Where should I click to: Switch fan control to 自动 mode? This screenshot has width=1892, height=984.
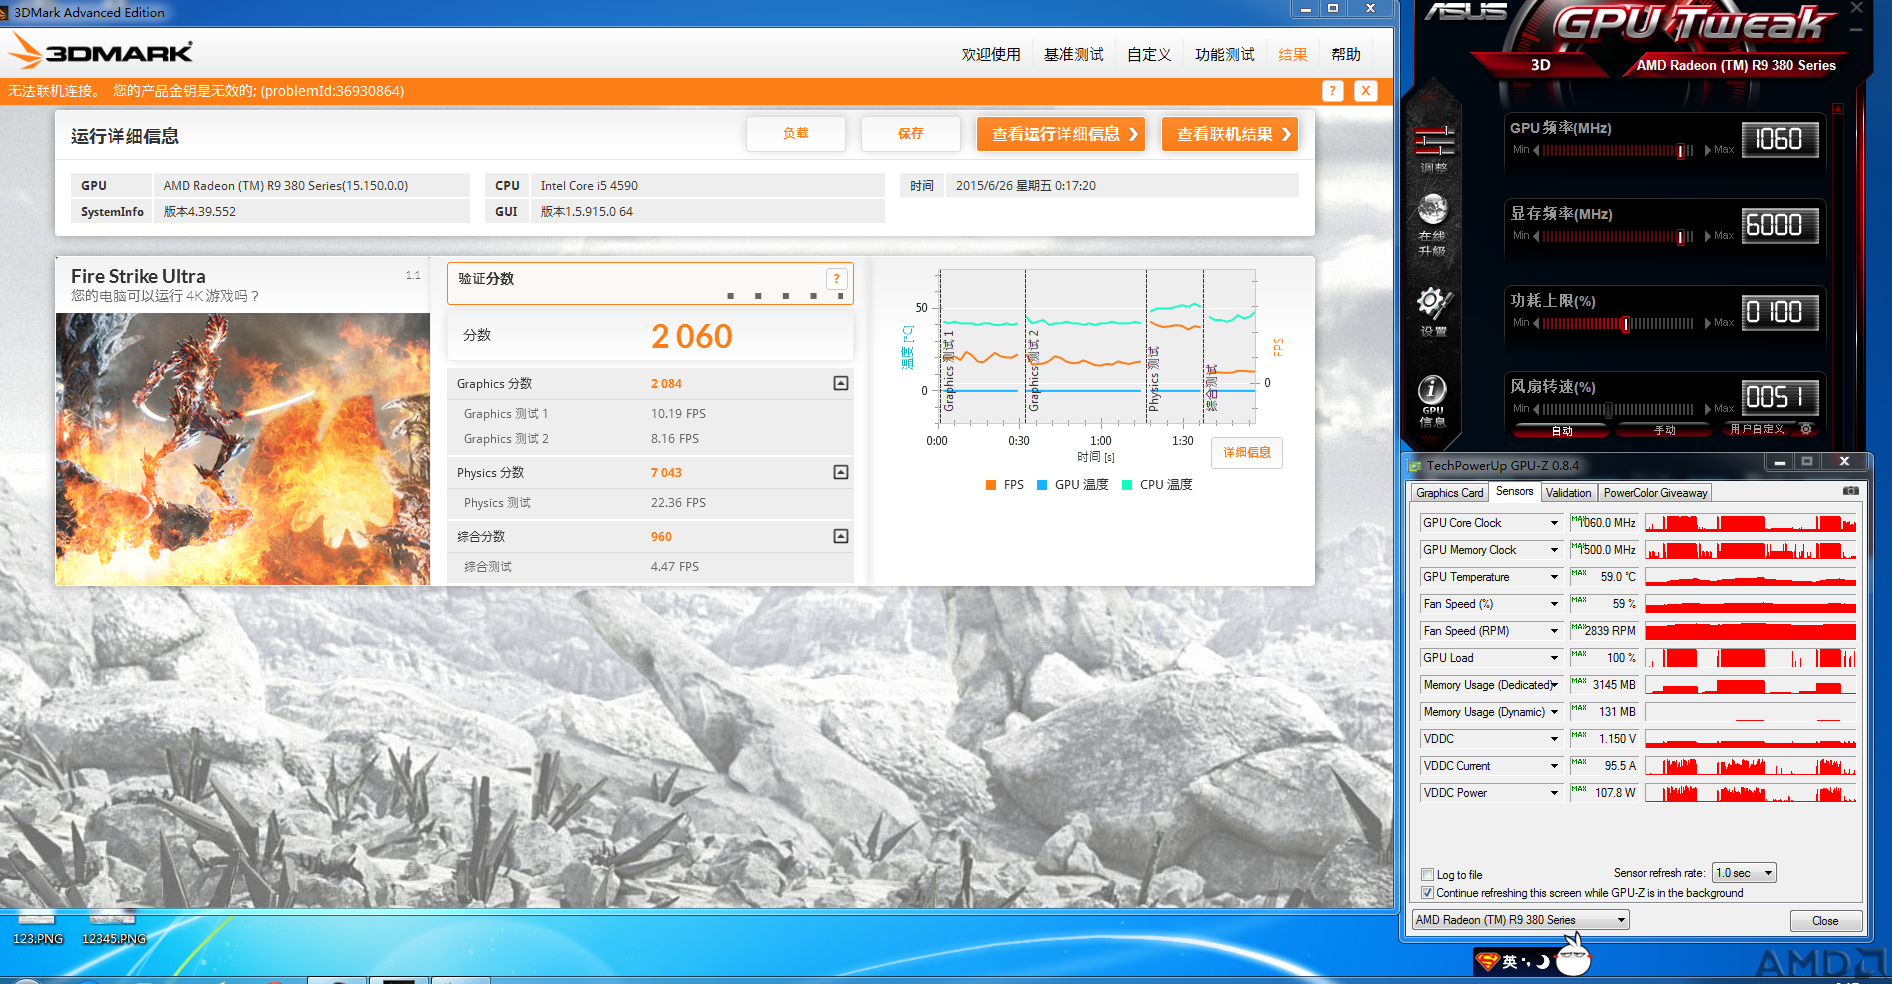click(1561, 430)
